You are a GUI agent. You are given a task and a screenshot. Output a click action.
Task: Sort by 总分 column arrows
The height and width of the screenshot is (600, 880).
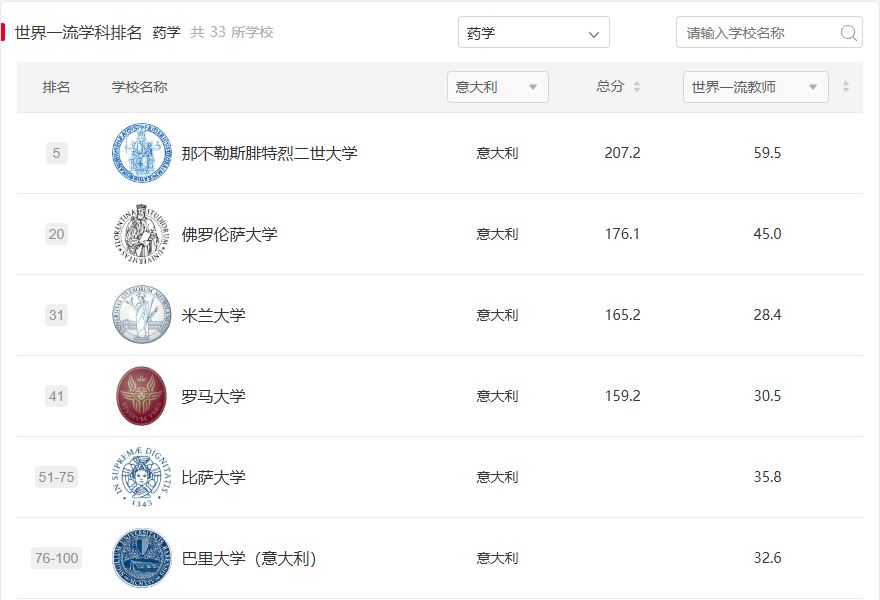point(637,87)
